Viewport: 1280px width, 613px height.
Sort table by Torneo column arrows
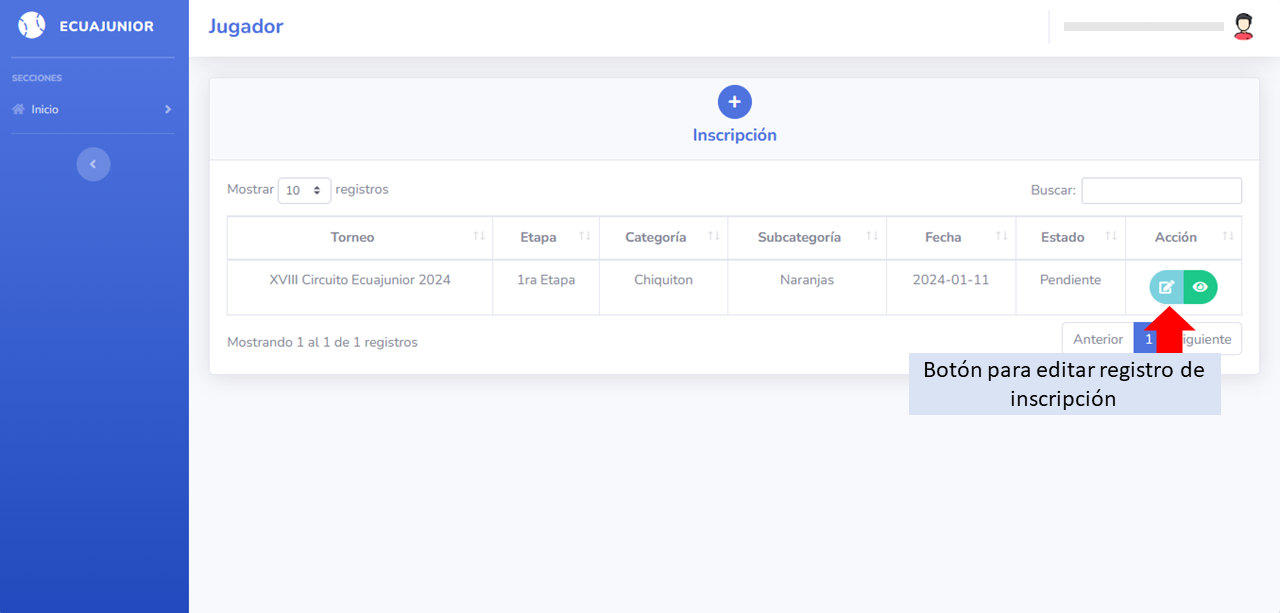coord(478,237)
